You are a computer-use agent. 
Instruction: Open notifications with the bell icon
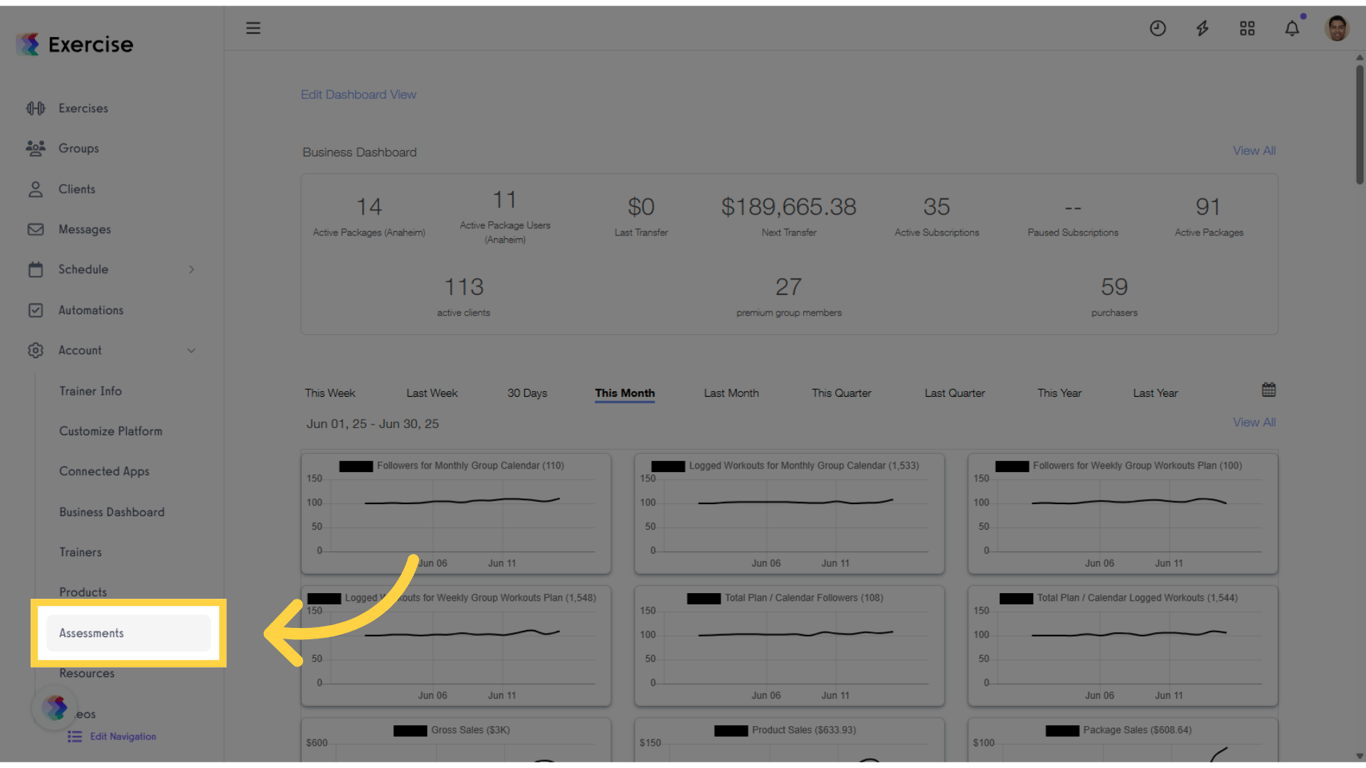(1292, 28)
